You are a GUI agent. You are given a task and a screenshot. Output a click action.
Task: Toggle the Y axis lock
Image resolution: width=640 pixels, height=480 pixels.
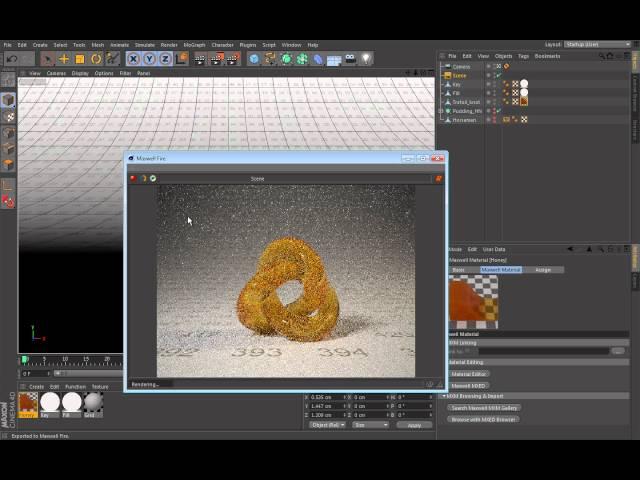tap(149, 59)
